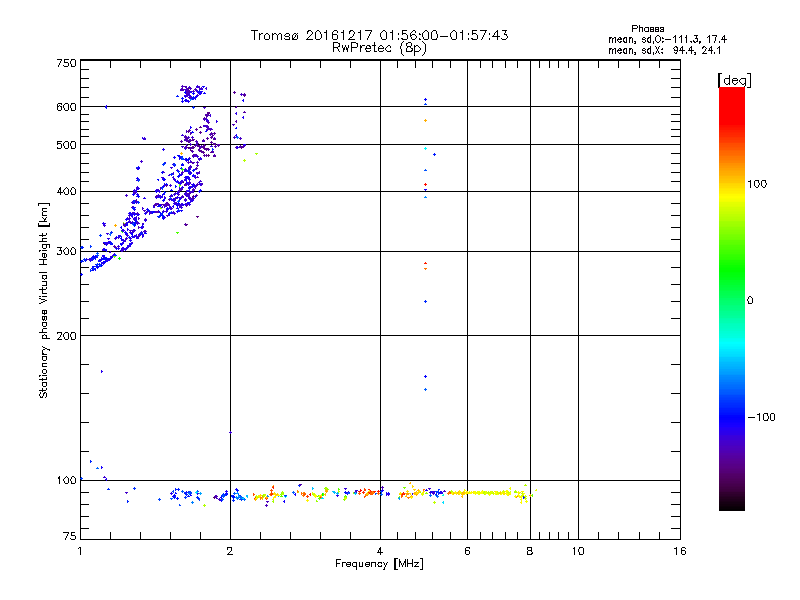Click the colorbar tick label "0"
This screenshot has height=600, width=800.
[750, 301]
